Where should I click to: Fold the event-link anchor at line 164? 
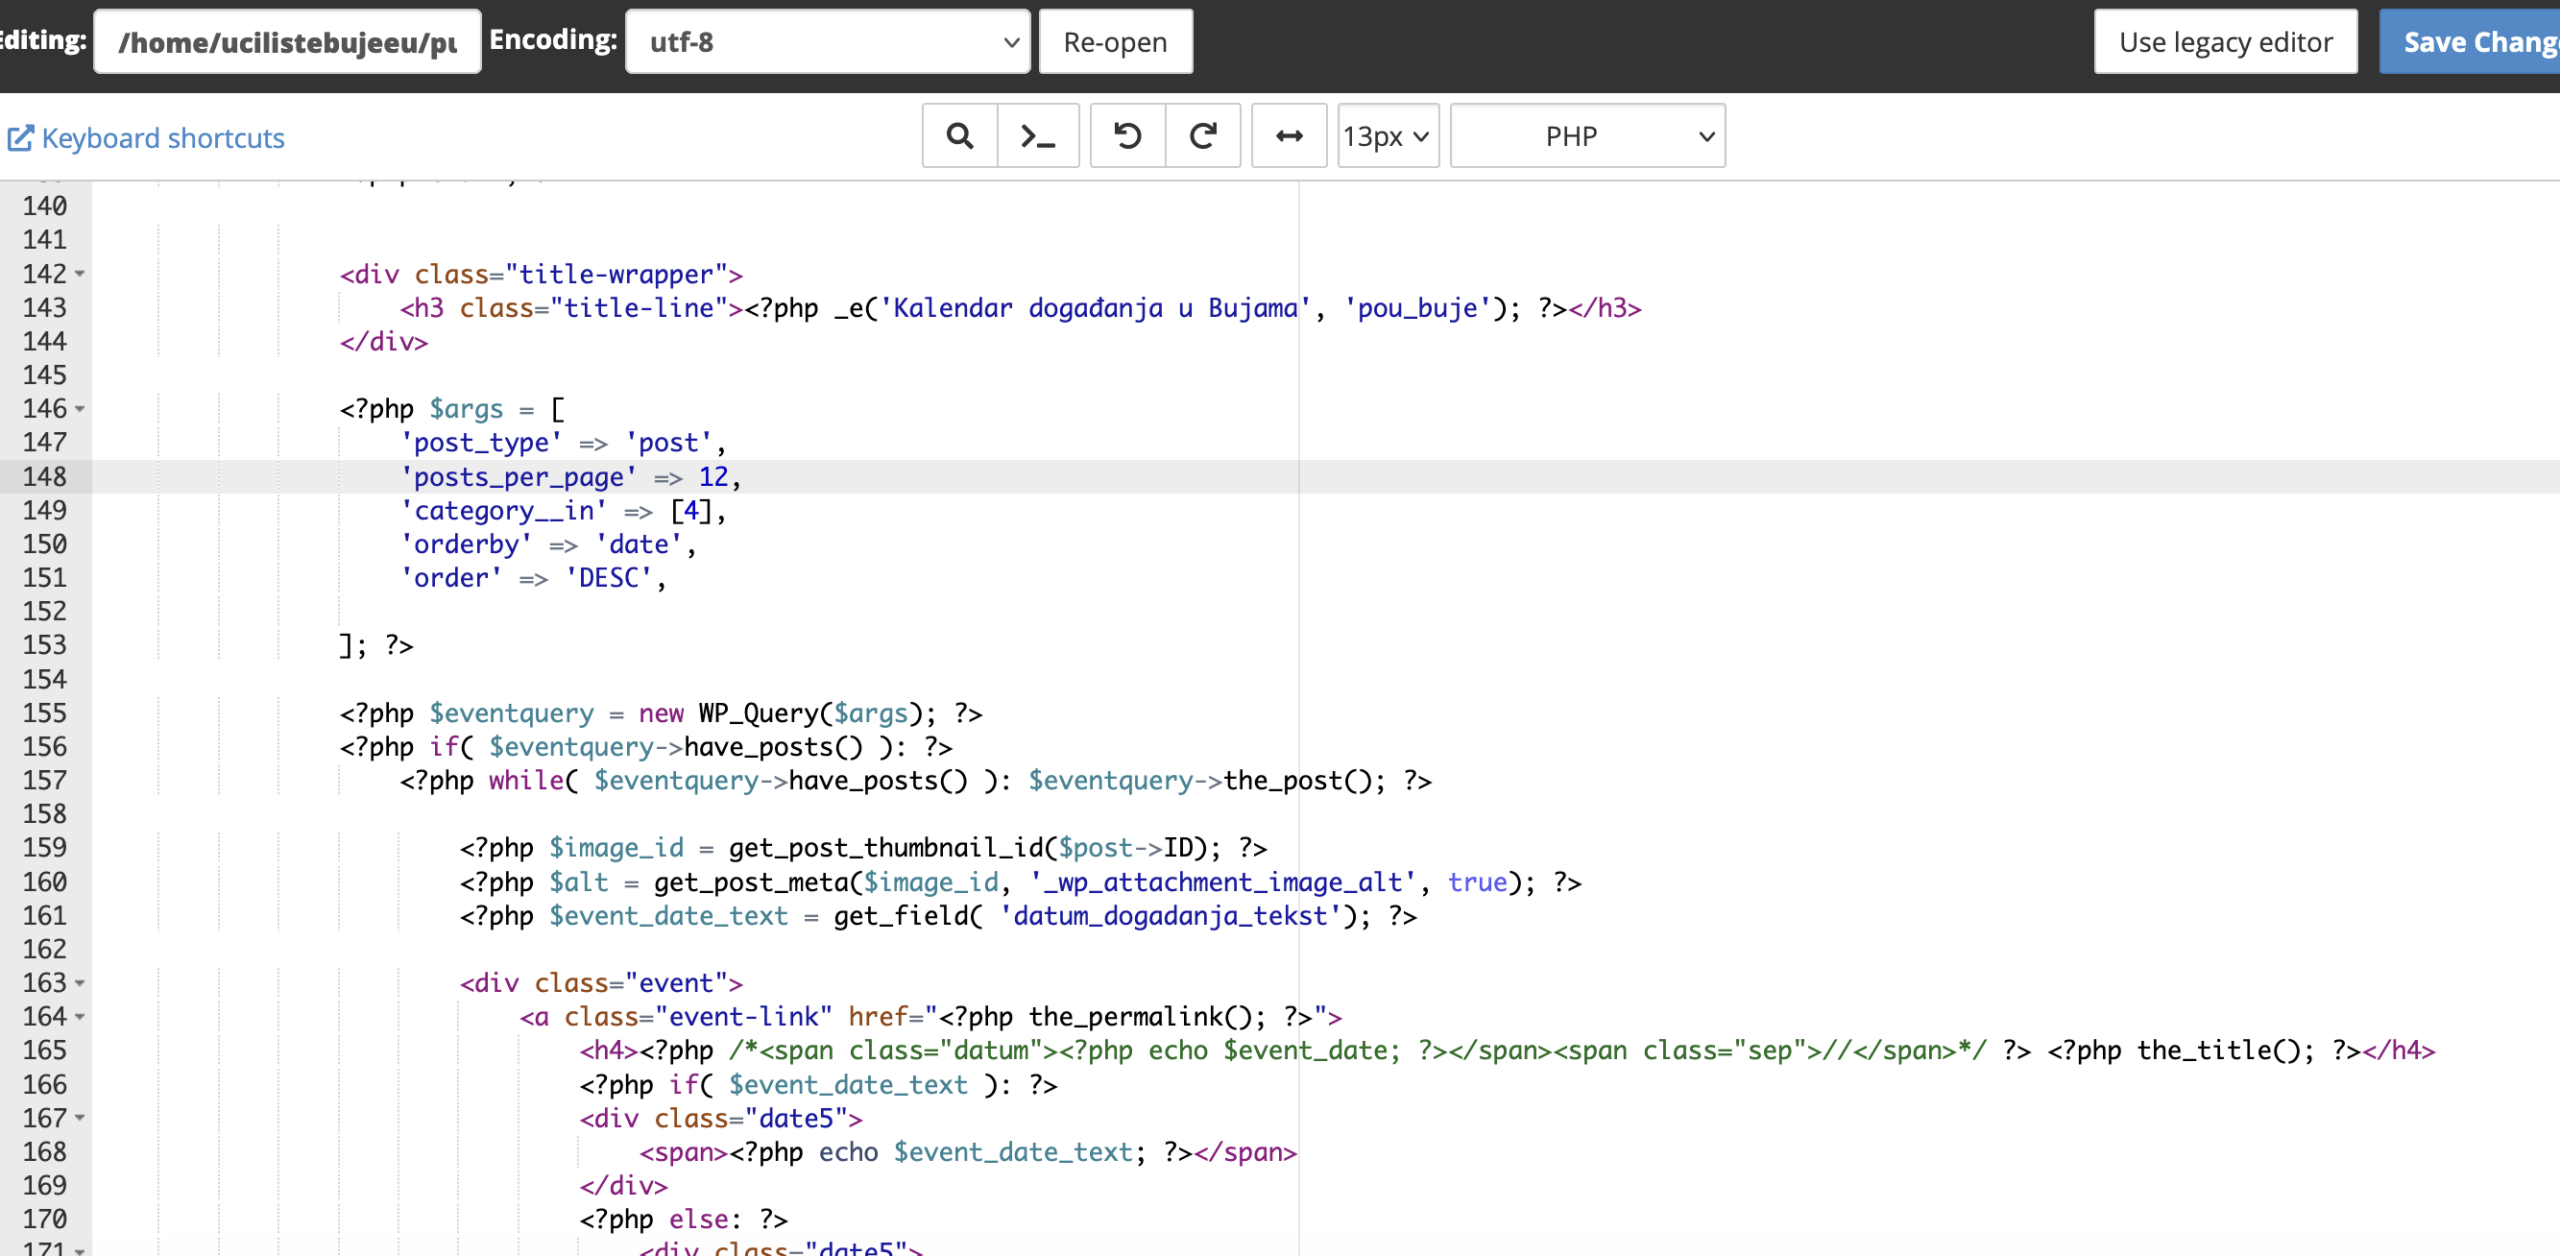pyautogui.click(x=80, y=1017)
